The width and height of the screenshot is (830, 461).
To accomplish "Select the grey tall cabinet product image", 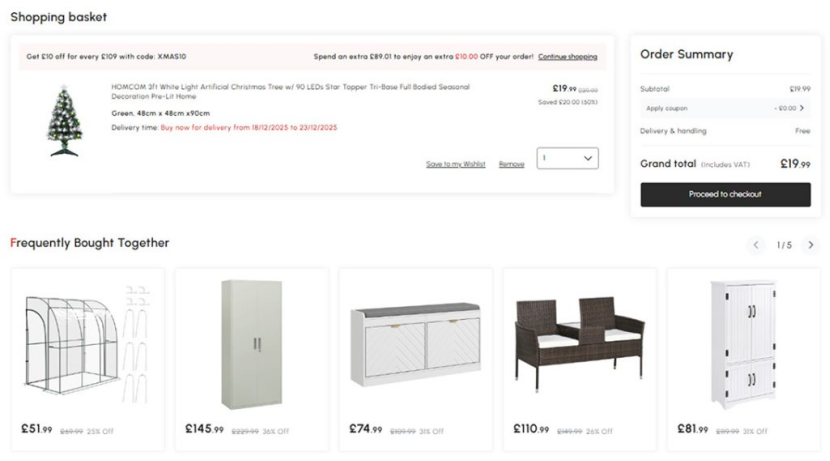I will coord(251,342).
